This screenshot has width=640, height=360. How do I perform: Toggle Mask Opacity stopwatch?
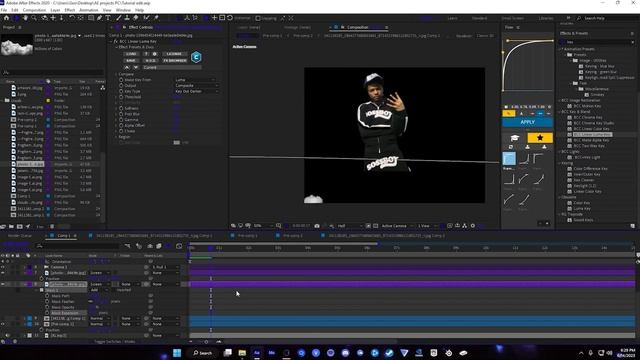coord(47,307)
